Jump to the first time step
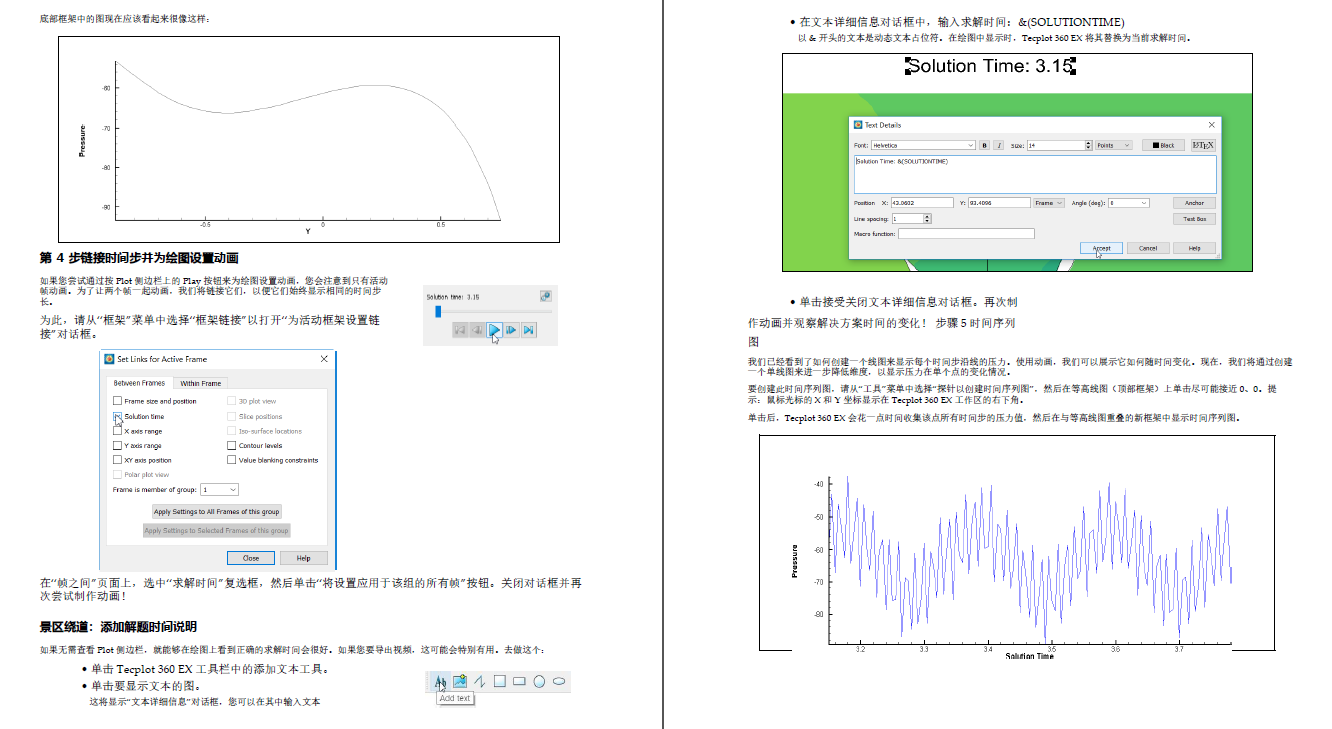Screen dimensions: 1332x729 click(x=460, y=329)
